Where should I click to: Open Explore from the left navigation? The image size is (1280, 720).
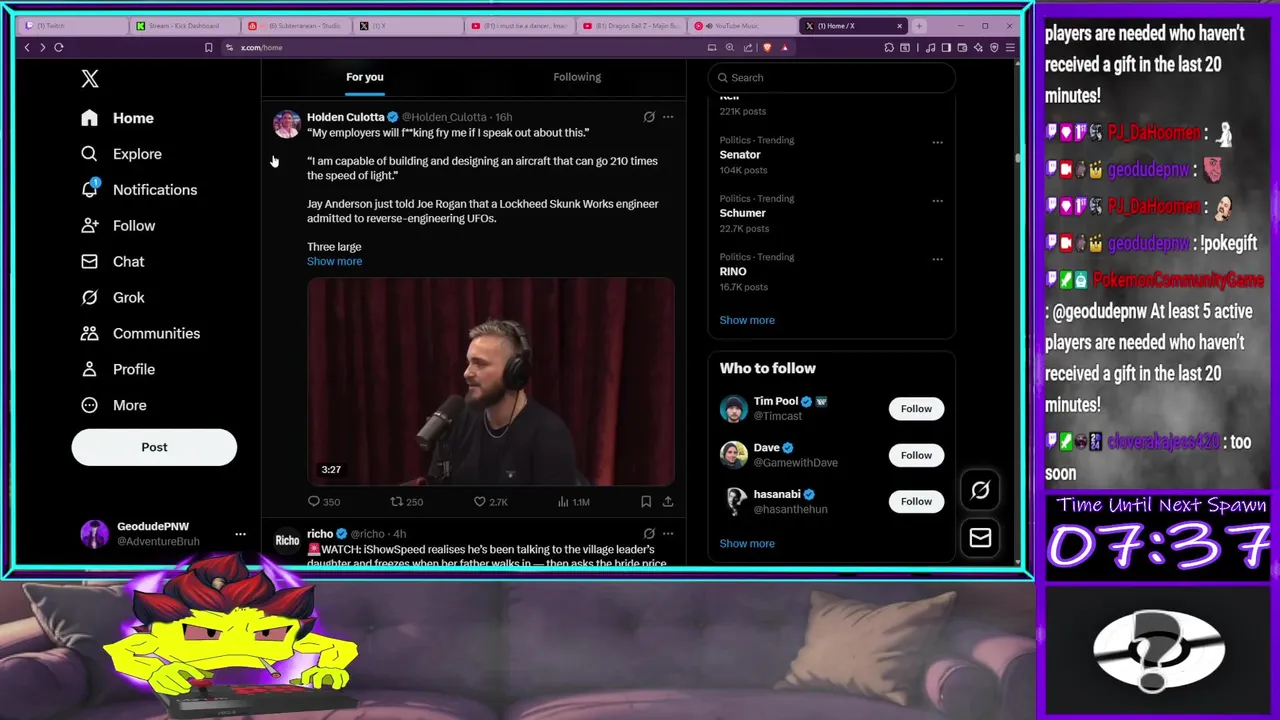pyautogui.click(x=122, y=154)
